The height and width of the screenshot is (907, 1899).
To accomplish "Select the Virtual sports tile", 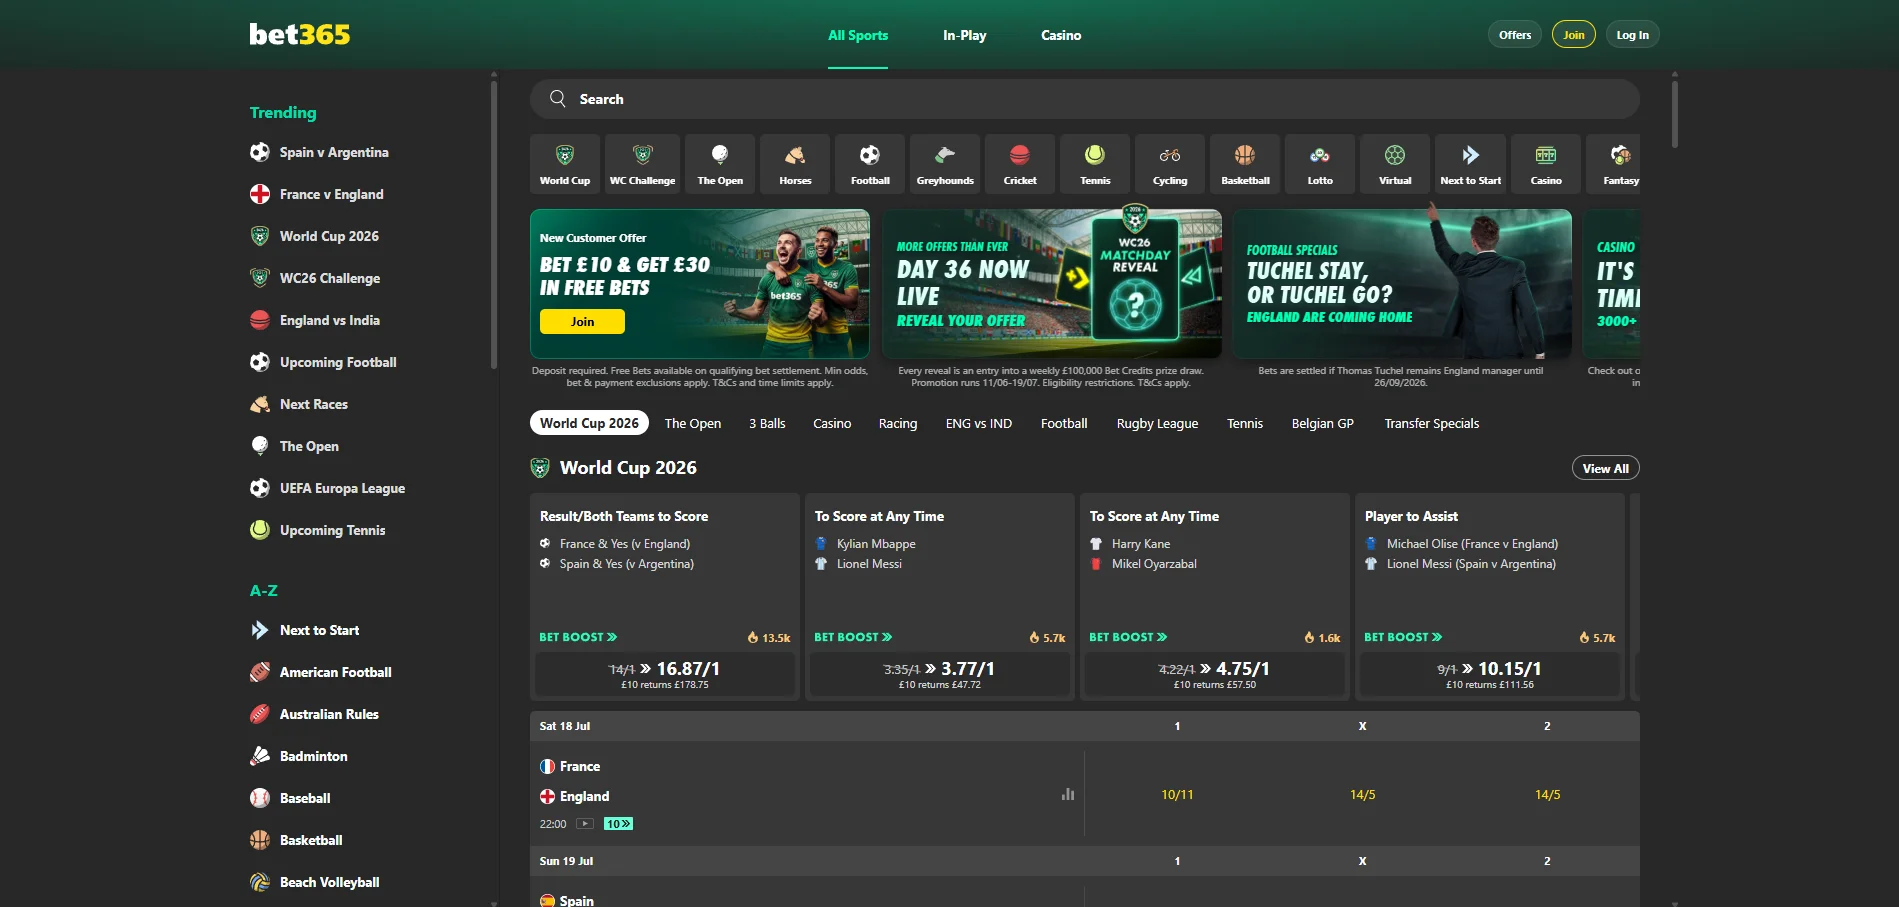I will (x=1395, y=163).
